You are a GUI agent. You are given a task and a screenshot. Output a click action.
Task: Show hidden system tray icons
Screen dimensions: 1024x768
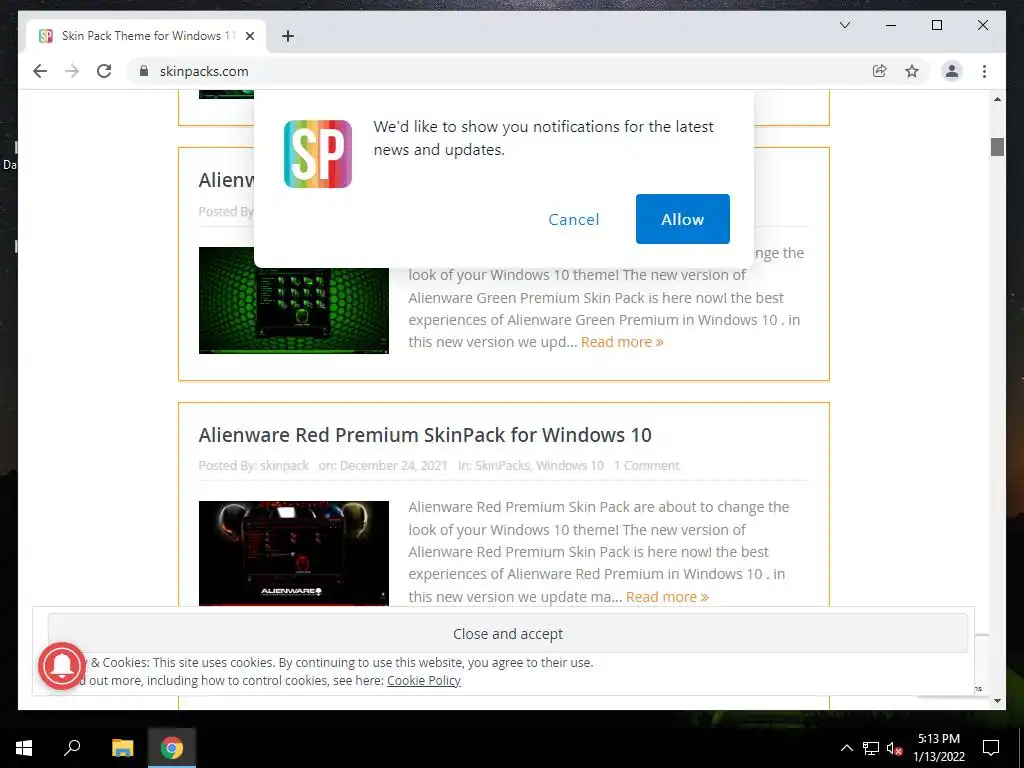click(846, 748)
